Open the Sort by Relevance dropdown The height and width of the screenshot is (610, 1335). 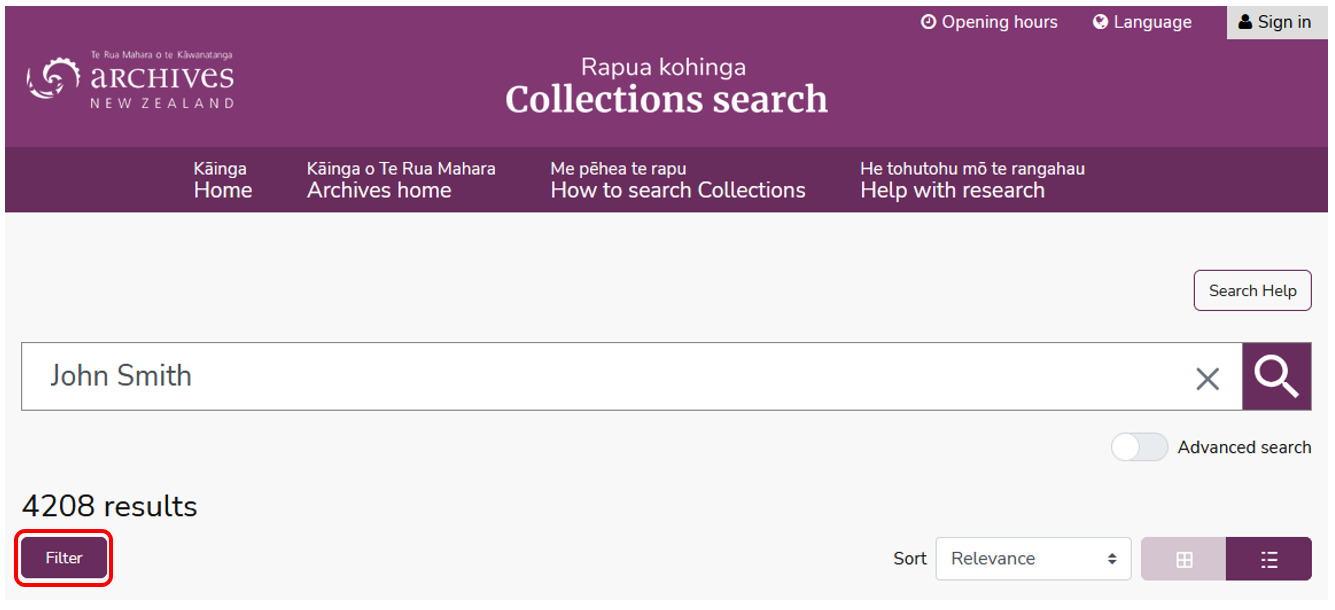coord(1033,559)
